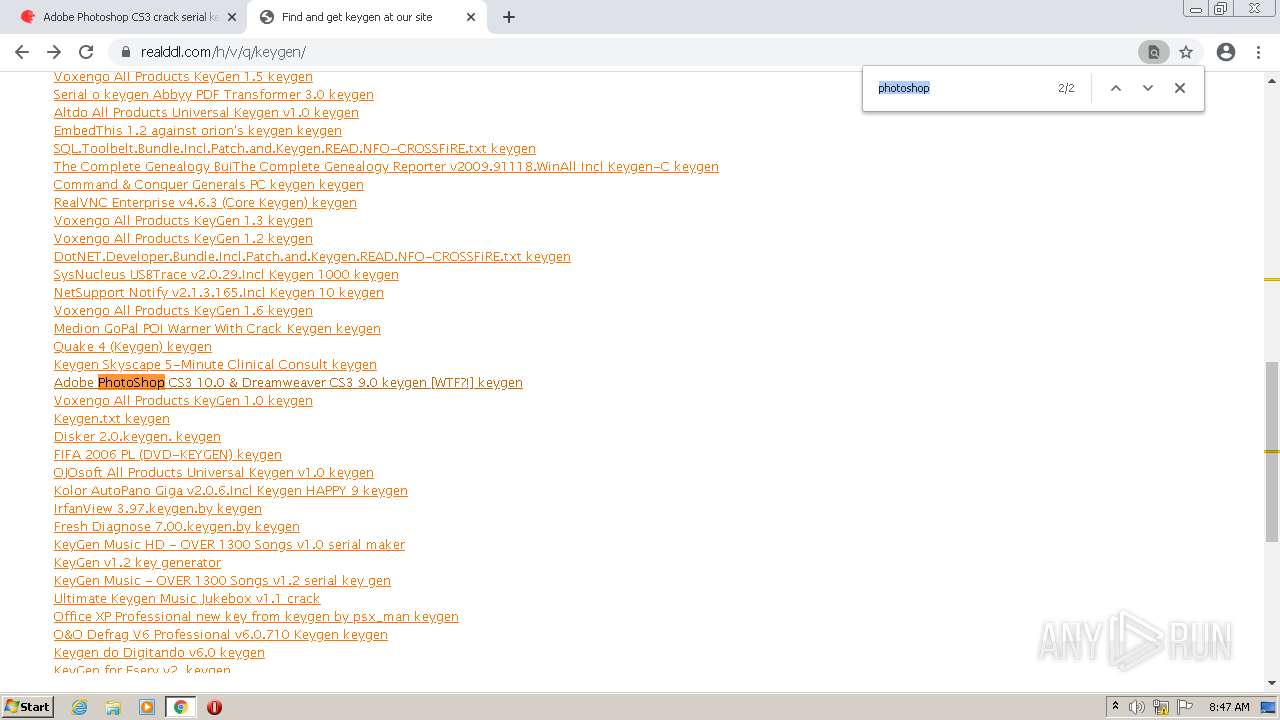The height and width of the screenshot is (720, 1280).
Task: Click the lock icon for site info
Action: point(125,52)
